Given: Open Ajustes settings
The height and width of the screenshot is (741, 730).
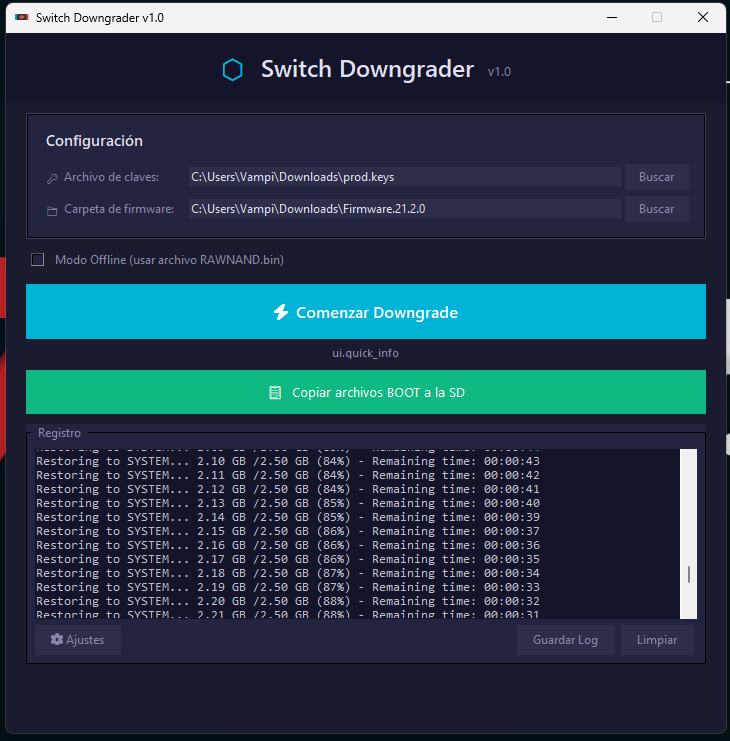Looking at the screenshot, I should (x=78, y=640).
